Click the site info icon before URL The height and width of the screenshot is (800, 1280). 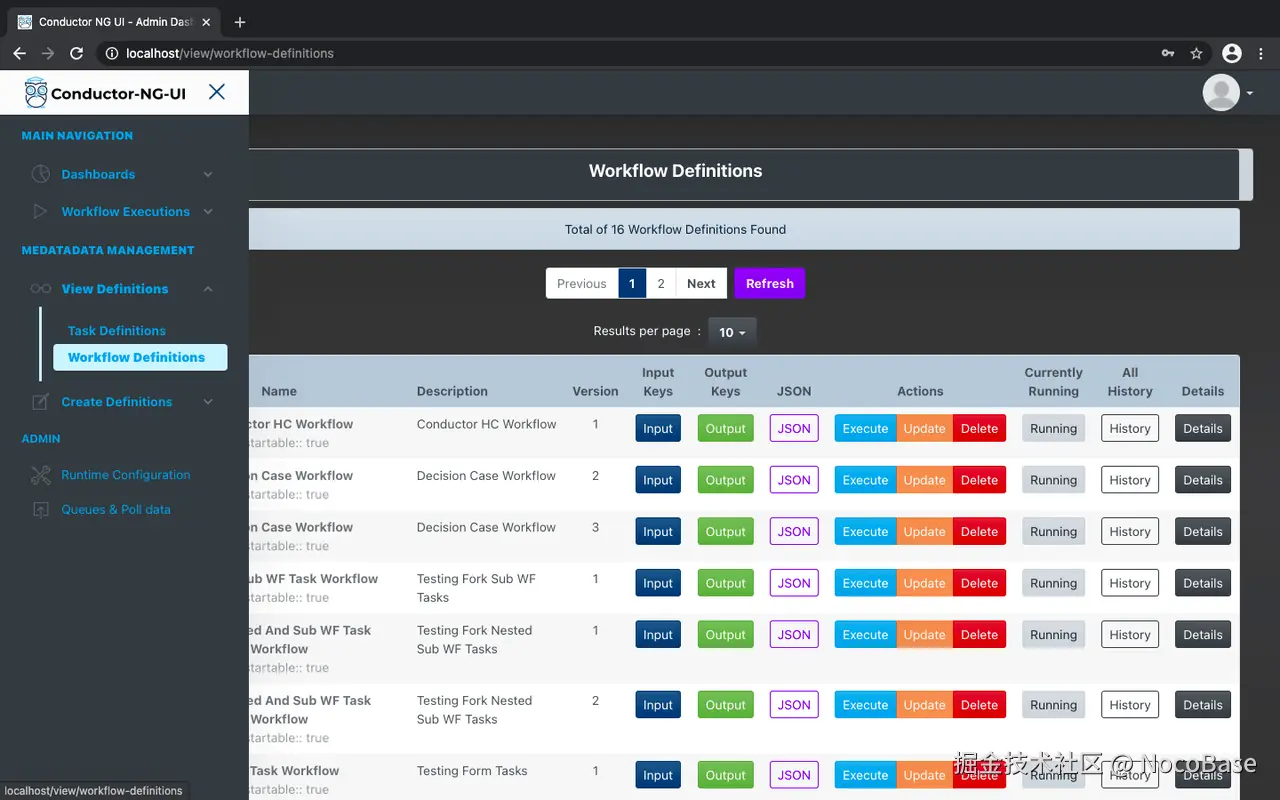click(112, 53)
